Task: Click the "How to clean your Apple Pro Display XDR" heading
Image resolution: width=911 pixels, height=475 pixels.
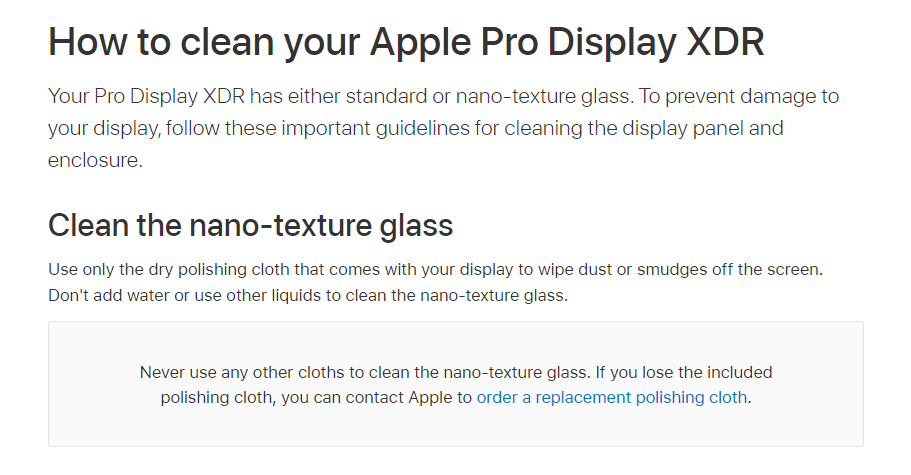Action: click(407, 42)
